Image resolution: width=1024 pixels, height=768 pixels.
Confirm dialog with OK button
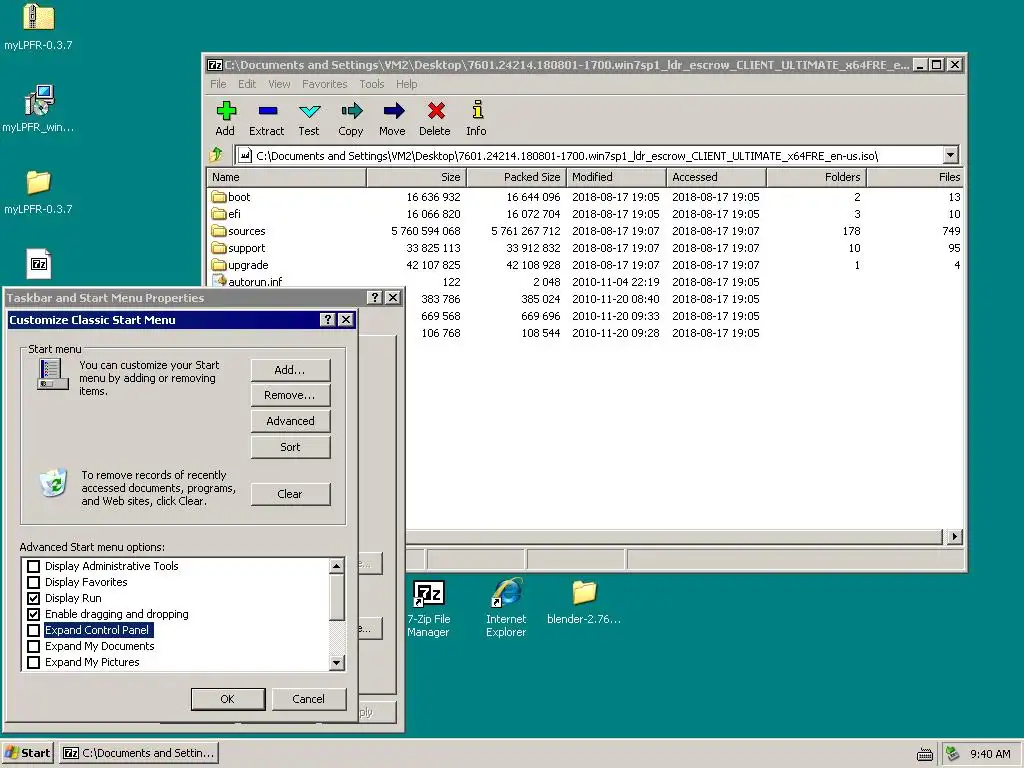[228, 699]
